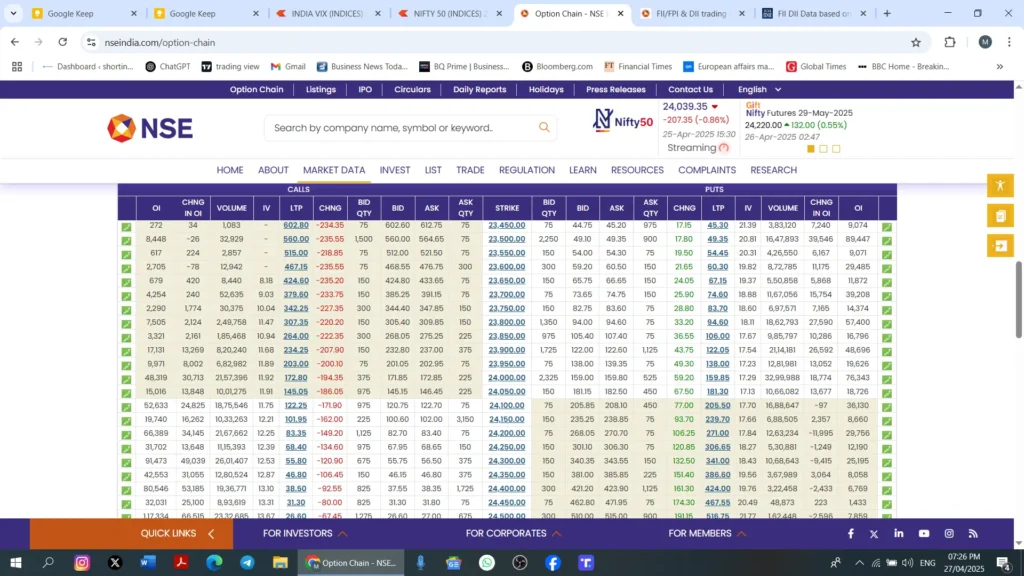Open WhatsApp from Windows taskbar
This screenshot has height=576, width=1024.
(487, 562)
